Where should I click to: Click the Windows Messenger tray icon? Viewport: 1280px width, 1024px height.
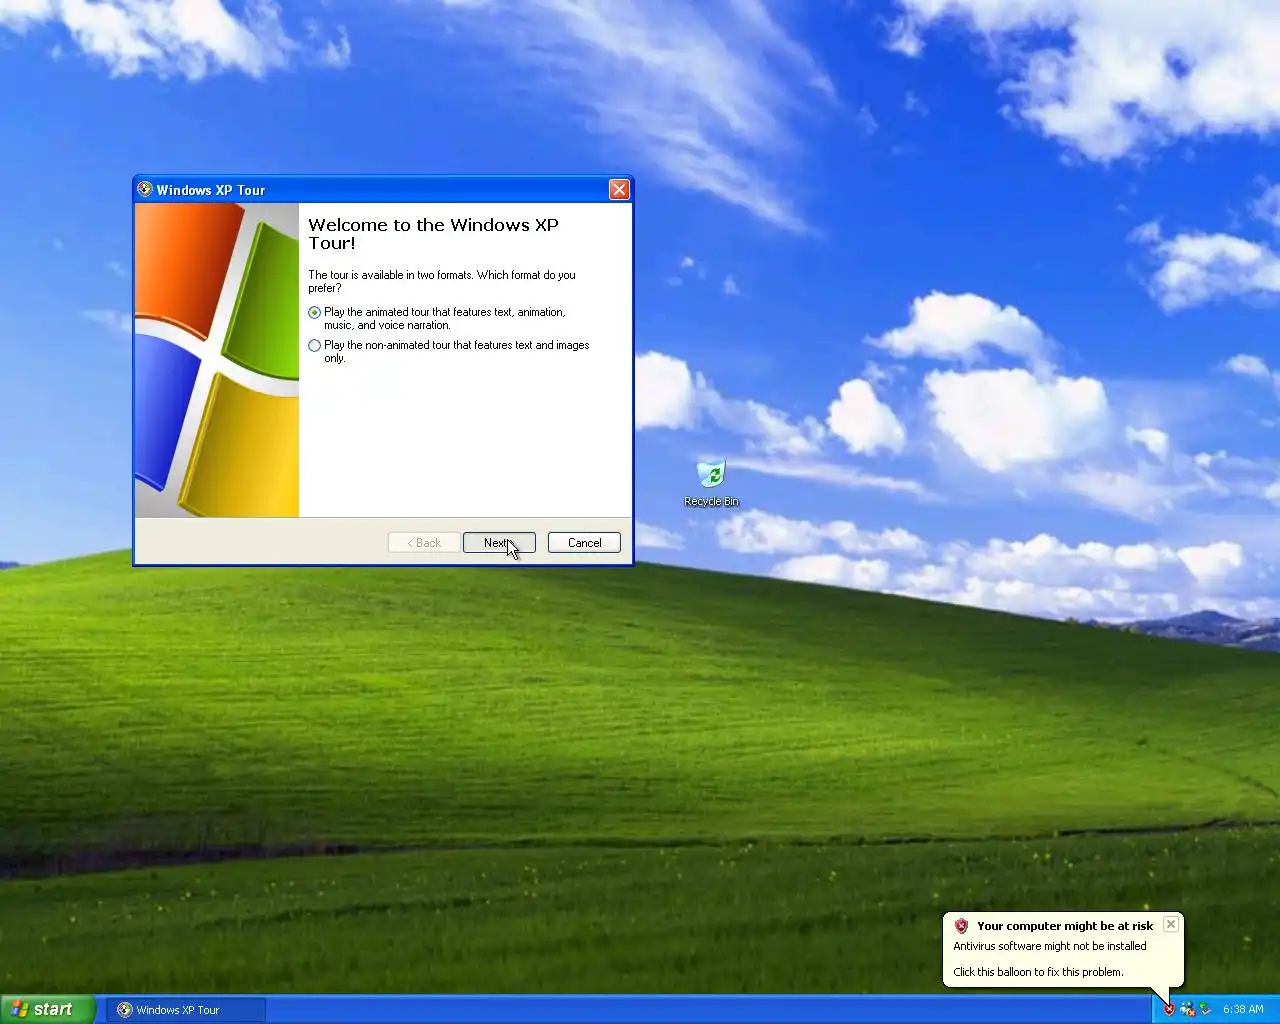pos(1187,1010)
